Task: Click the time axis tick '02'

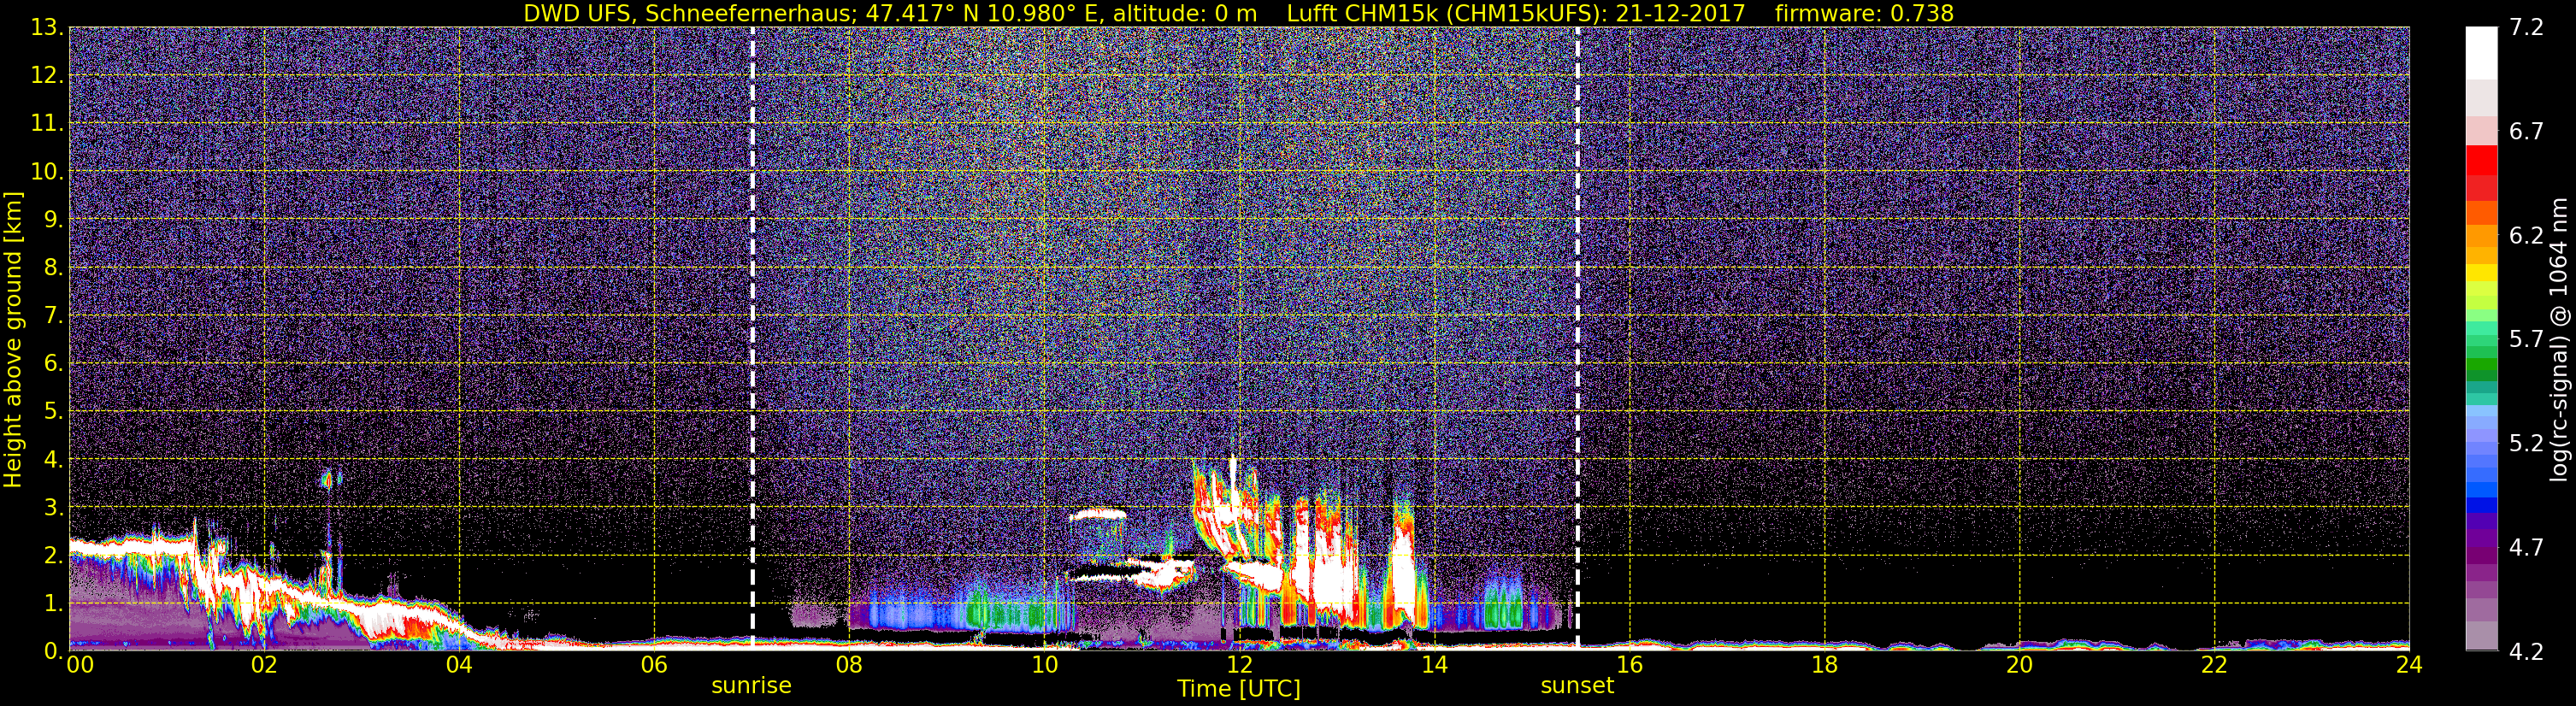Action: pyautogui.click(x=263, y=665)
